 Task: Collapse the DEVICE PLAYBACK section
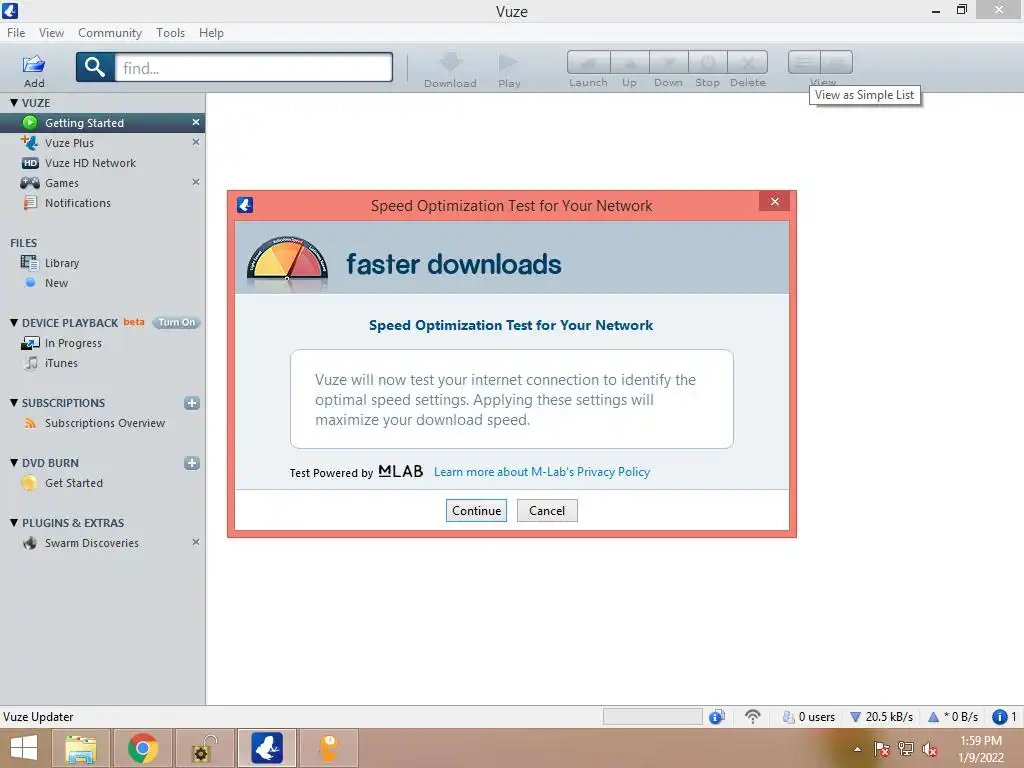14,323
